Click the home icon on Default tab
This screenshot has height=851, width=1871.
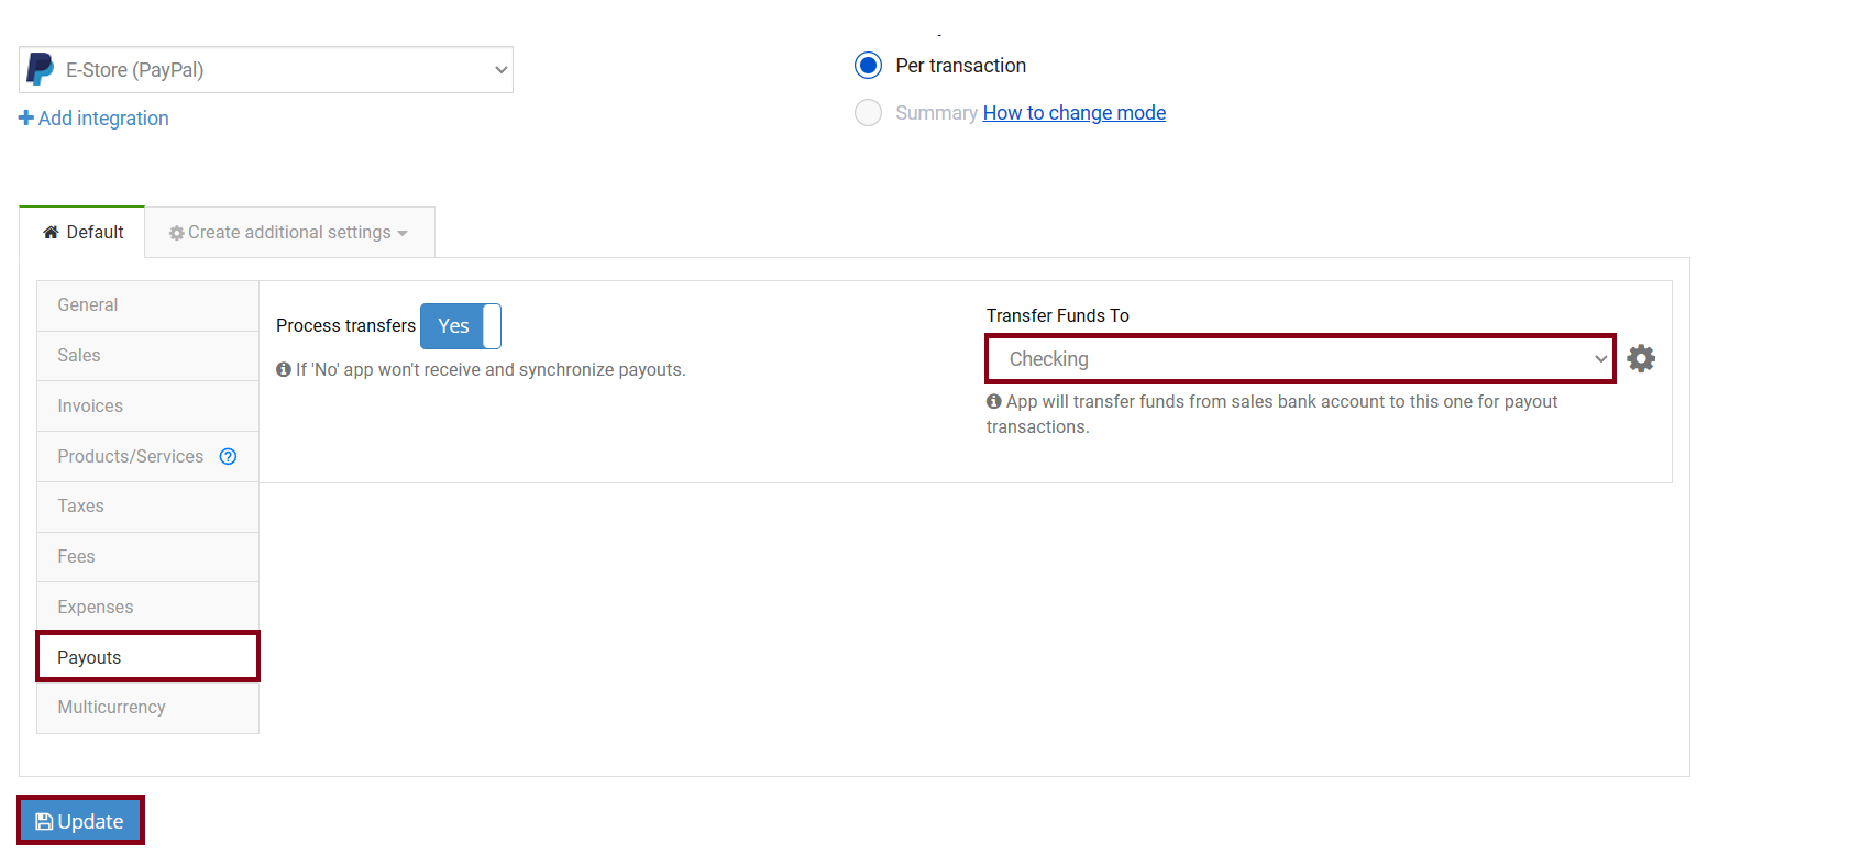coord(51,232)
